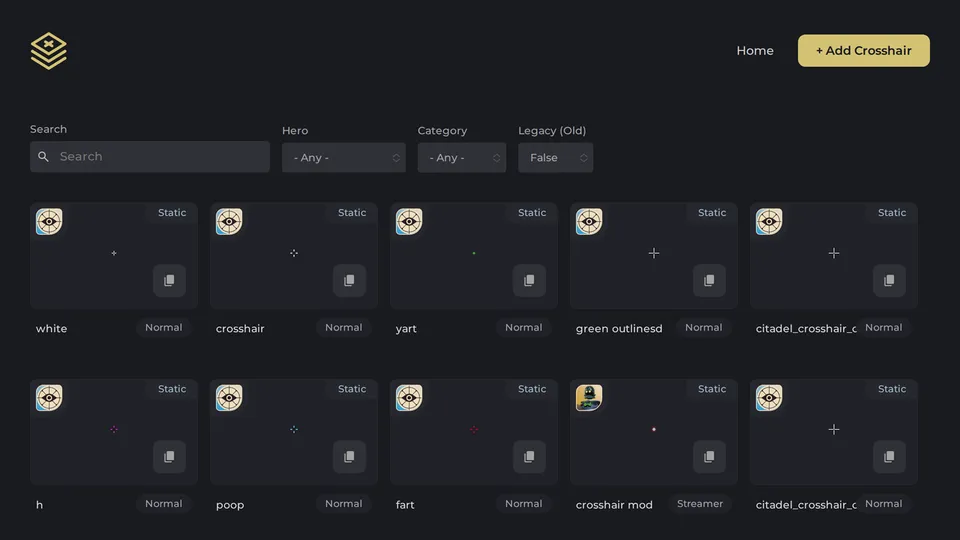960x540 pixels.
Task: Click the 'h' crosshair title
Action: 39,505
